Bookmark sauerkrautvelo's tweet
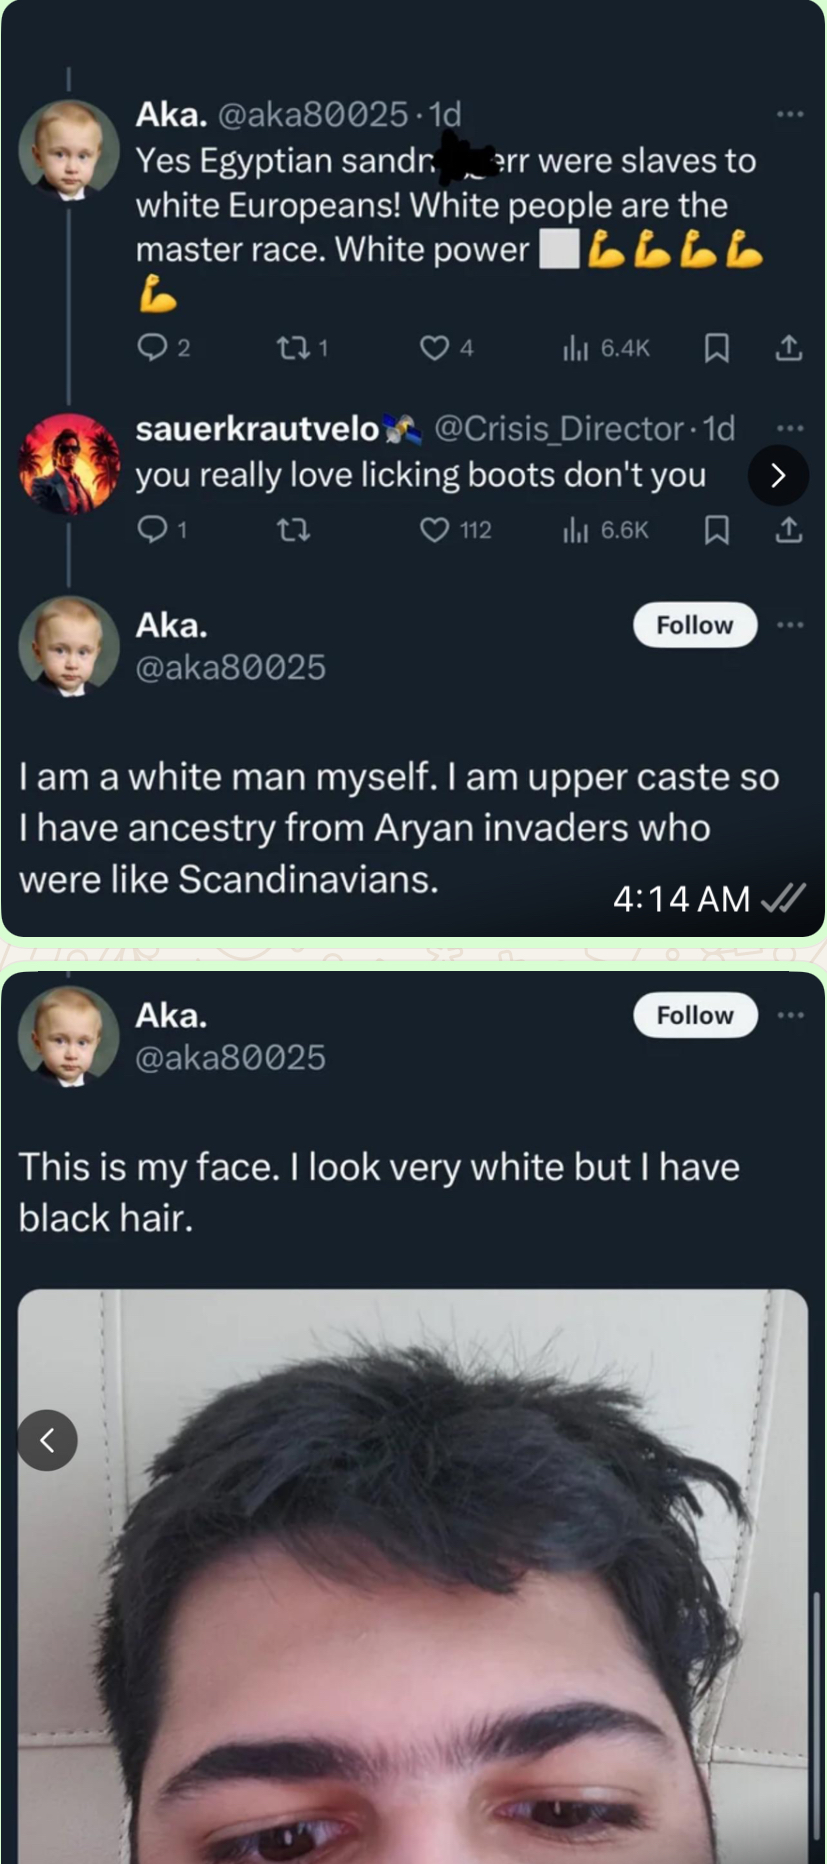 click(716, 529)
